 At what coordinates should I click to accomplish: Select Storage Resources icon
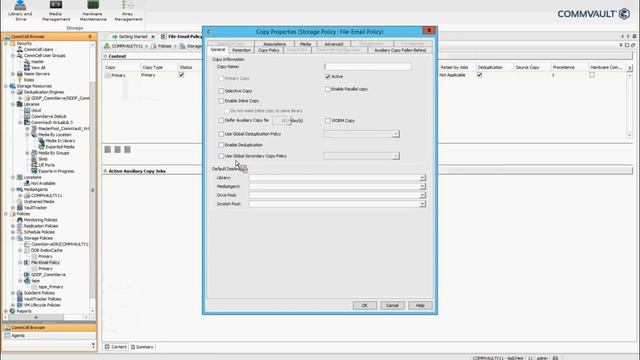13,86
